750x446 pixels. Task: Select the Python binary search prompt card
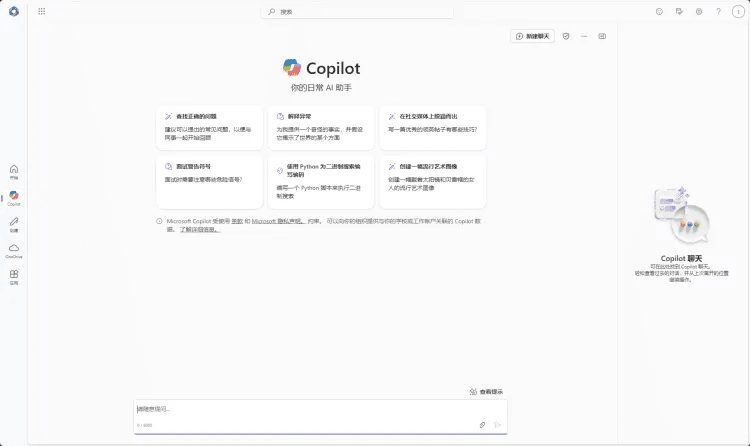coord(321,182)
